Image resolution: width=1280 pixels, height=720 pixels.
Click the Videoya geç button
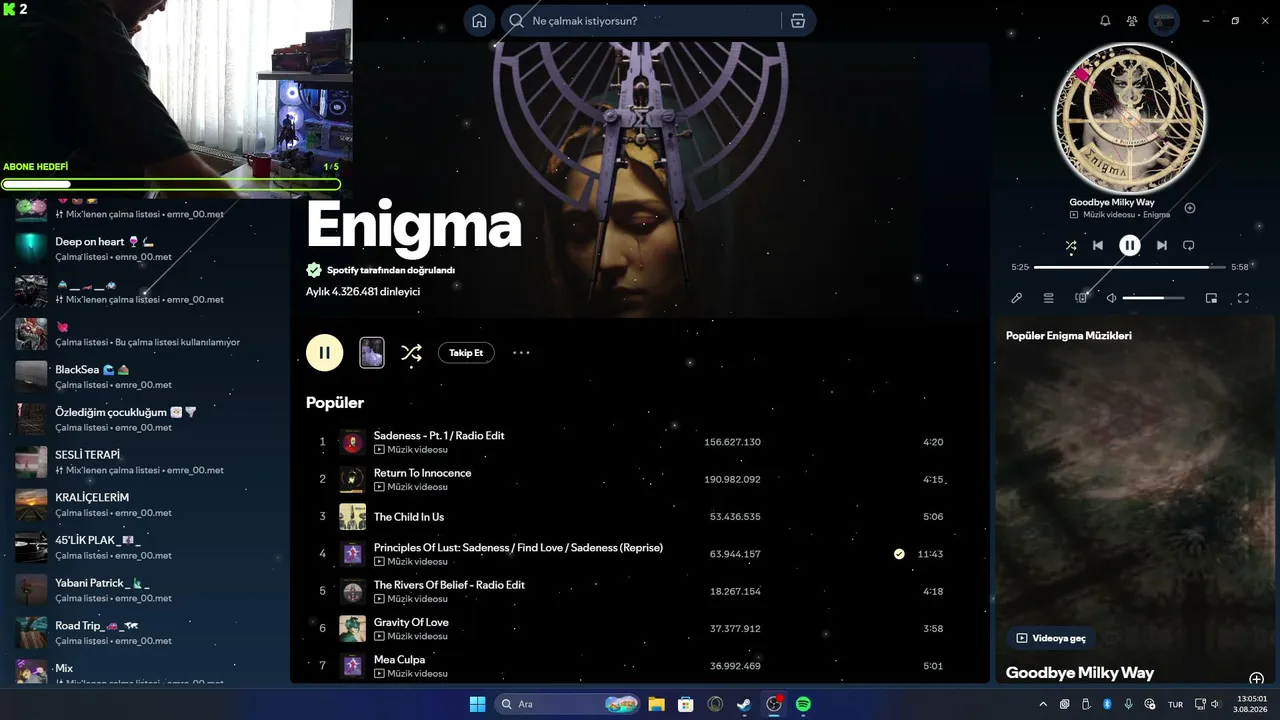pos(1051,638)
